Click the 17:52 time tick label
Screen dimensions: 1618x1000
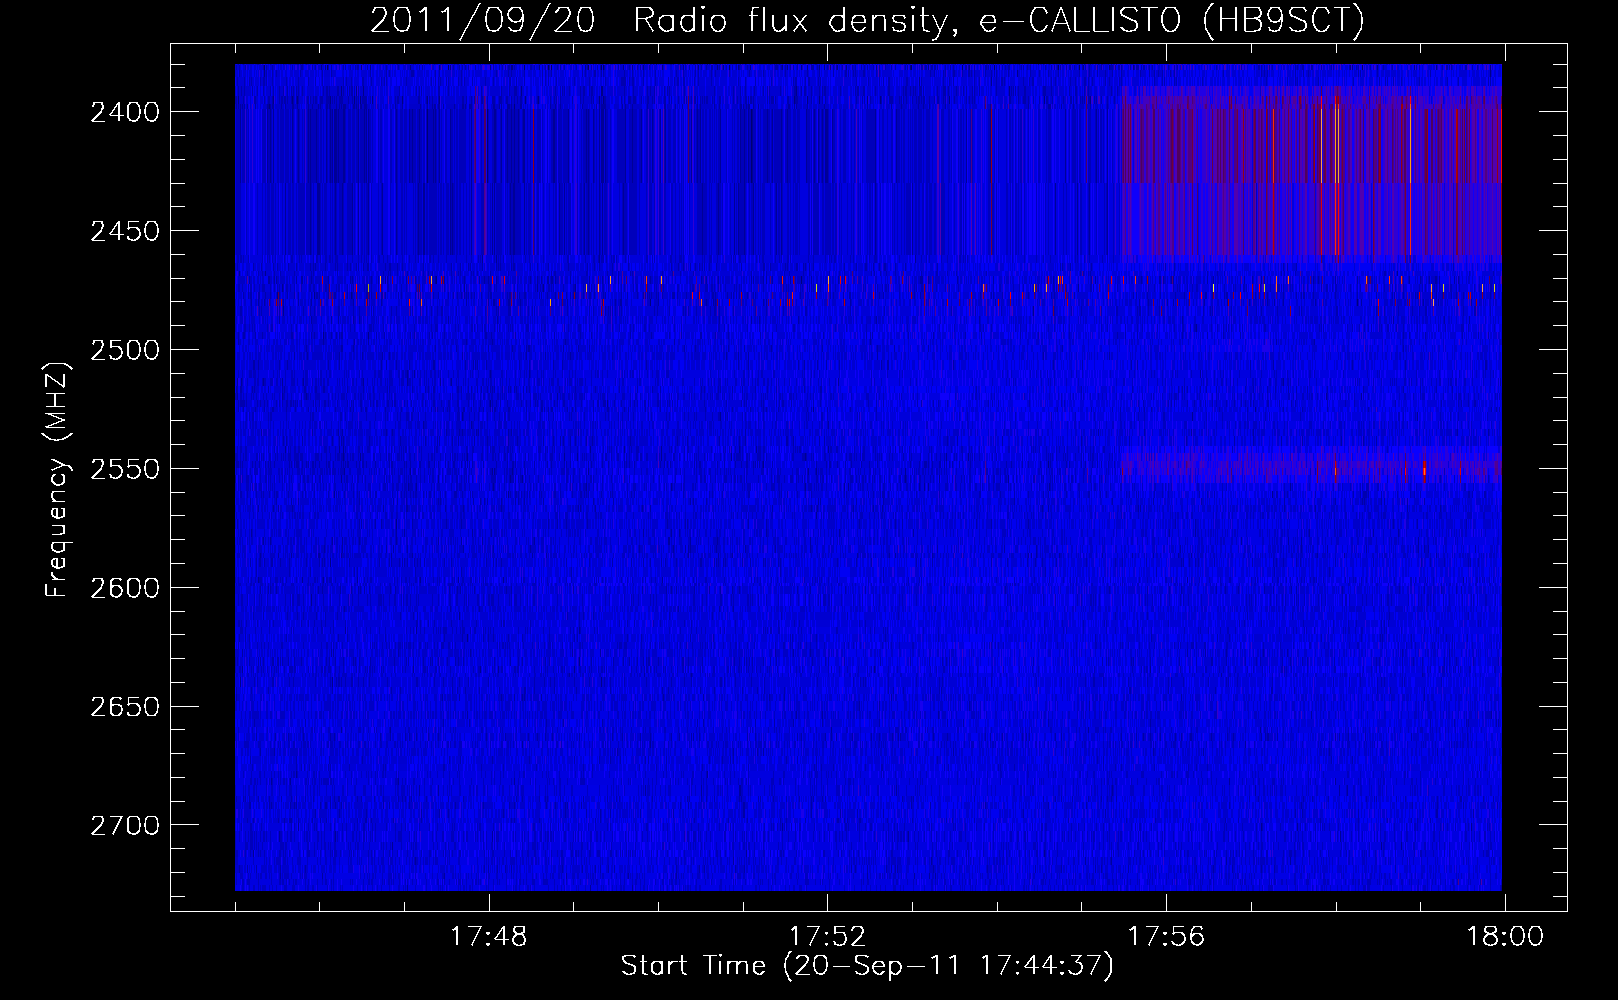click(828, 937)
